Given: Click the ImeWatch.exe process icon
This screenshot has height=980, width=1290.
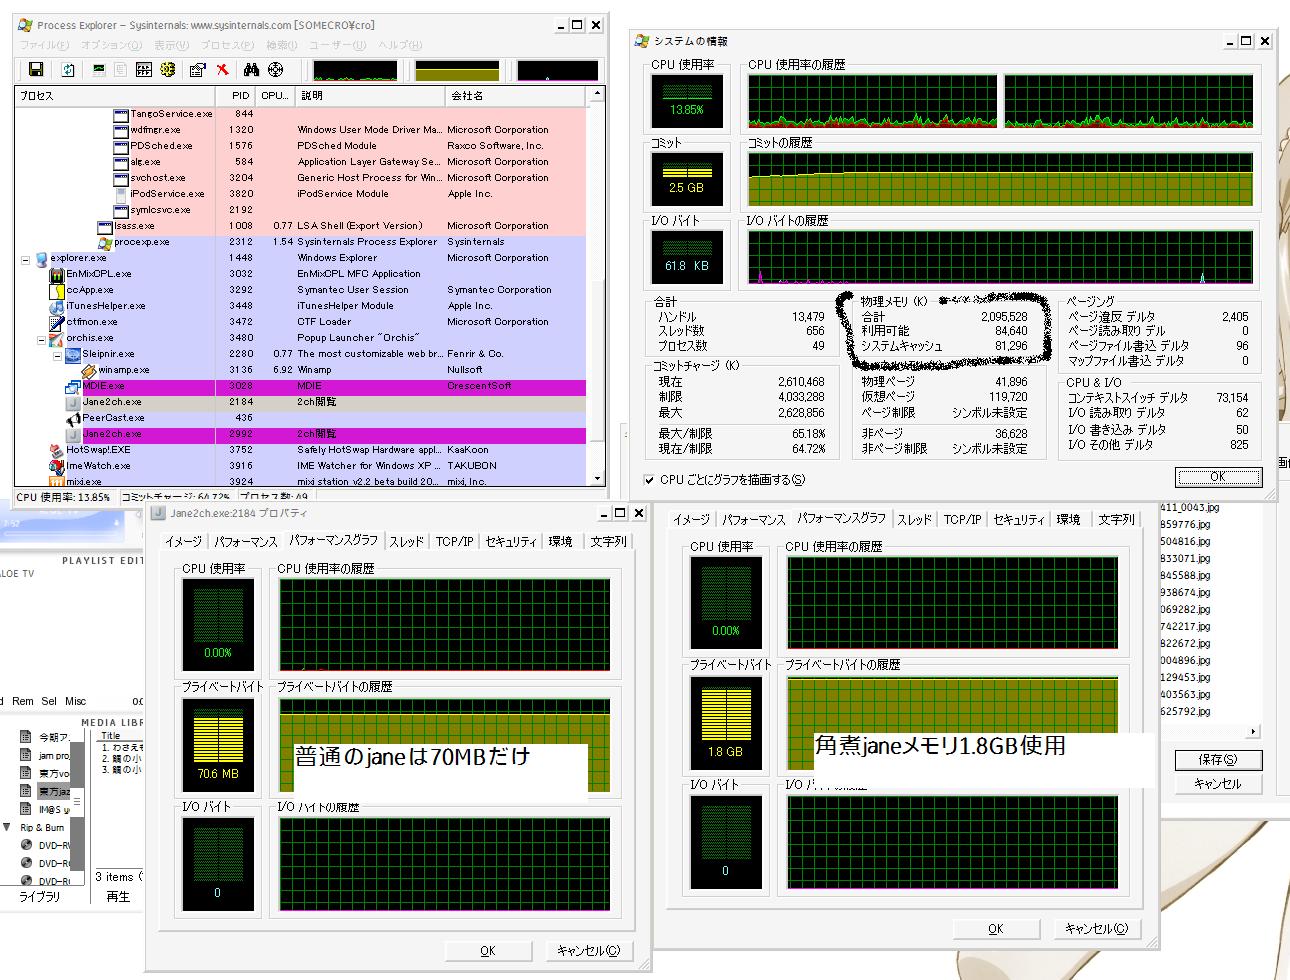Looking at the screenshot, I should point(58,466).
